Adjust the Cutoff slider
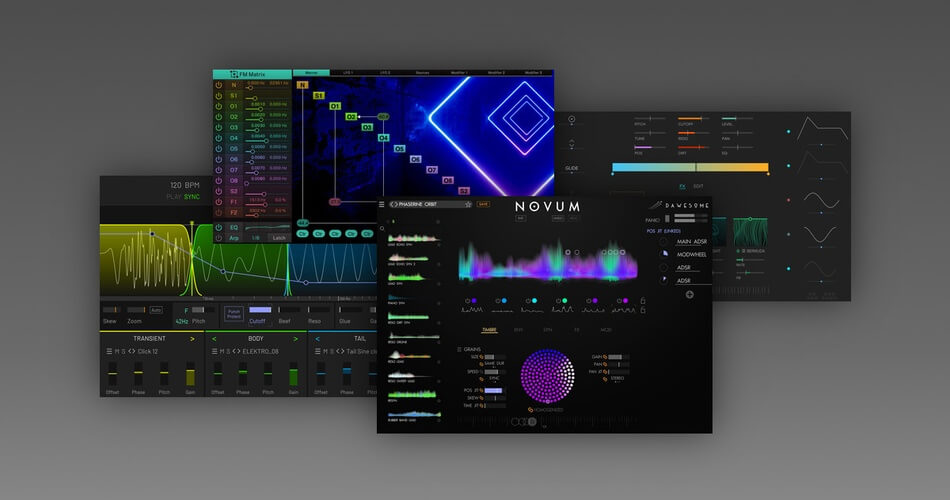950x500 pixels. (260, 310)
